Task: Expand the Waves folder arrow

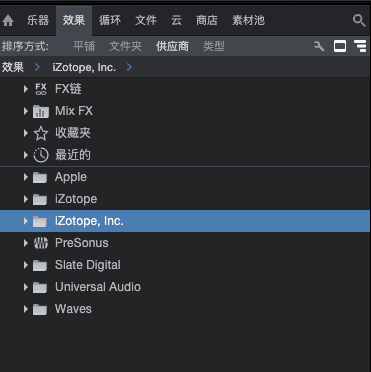Action: 25,309
